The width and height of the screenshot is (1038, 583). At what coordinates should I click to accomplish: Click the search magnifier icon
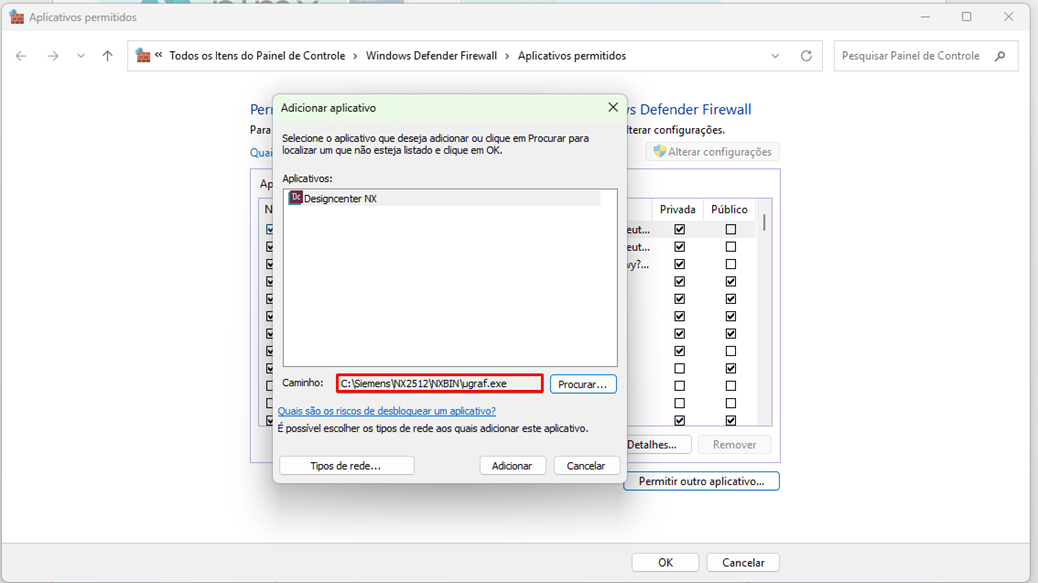click(1000, 56)
